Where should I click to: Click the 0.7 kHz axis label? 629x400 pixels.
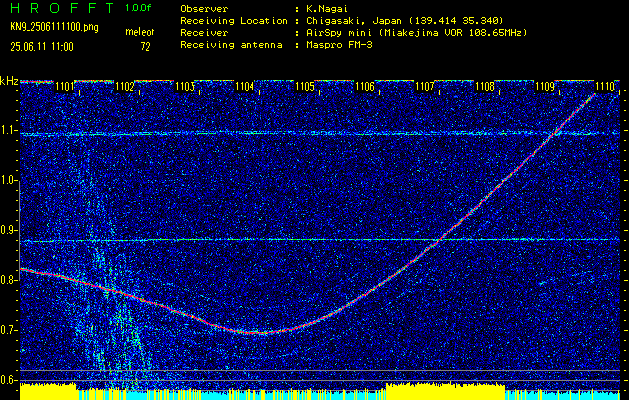point(8,330)
